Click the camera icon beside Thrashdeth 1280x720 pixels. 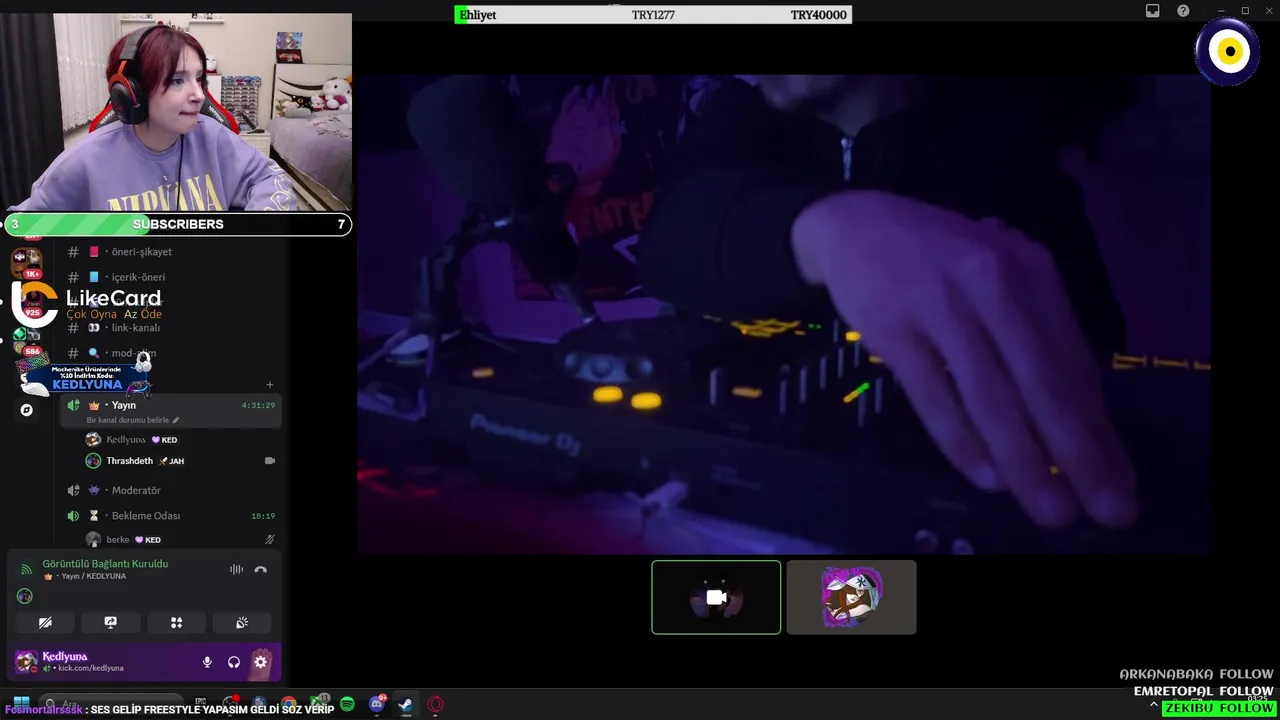click(269, 461)
